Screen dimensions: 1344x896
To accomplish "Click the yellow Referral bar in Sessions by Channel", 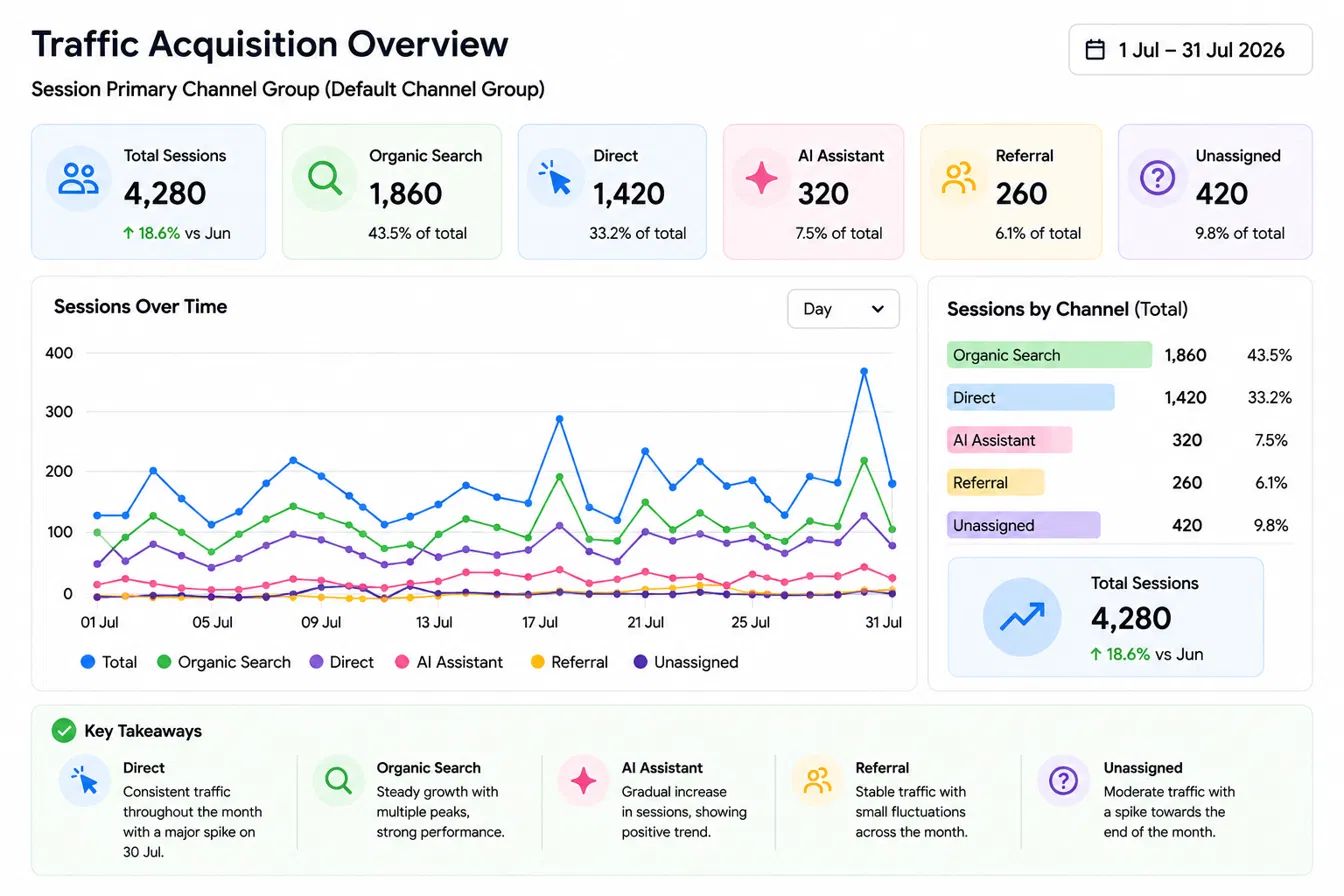I will click(x=995, y=483).
